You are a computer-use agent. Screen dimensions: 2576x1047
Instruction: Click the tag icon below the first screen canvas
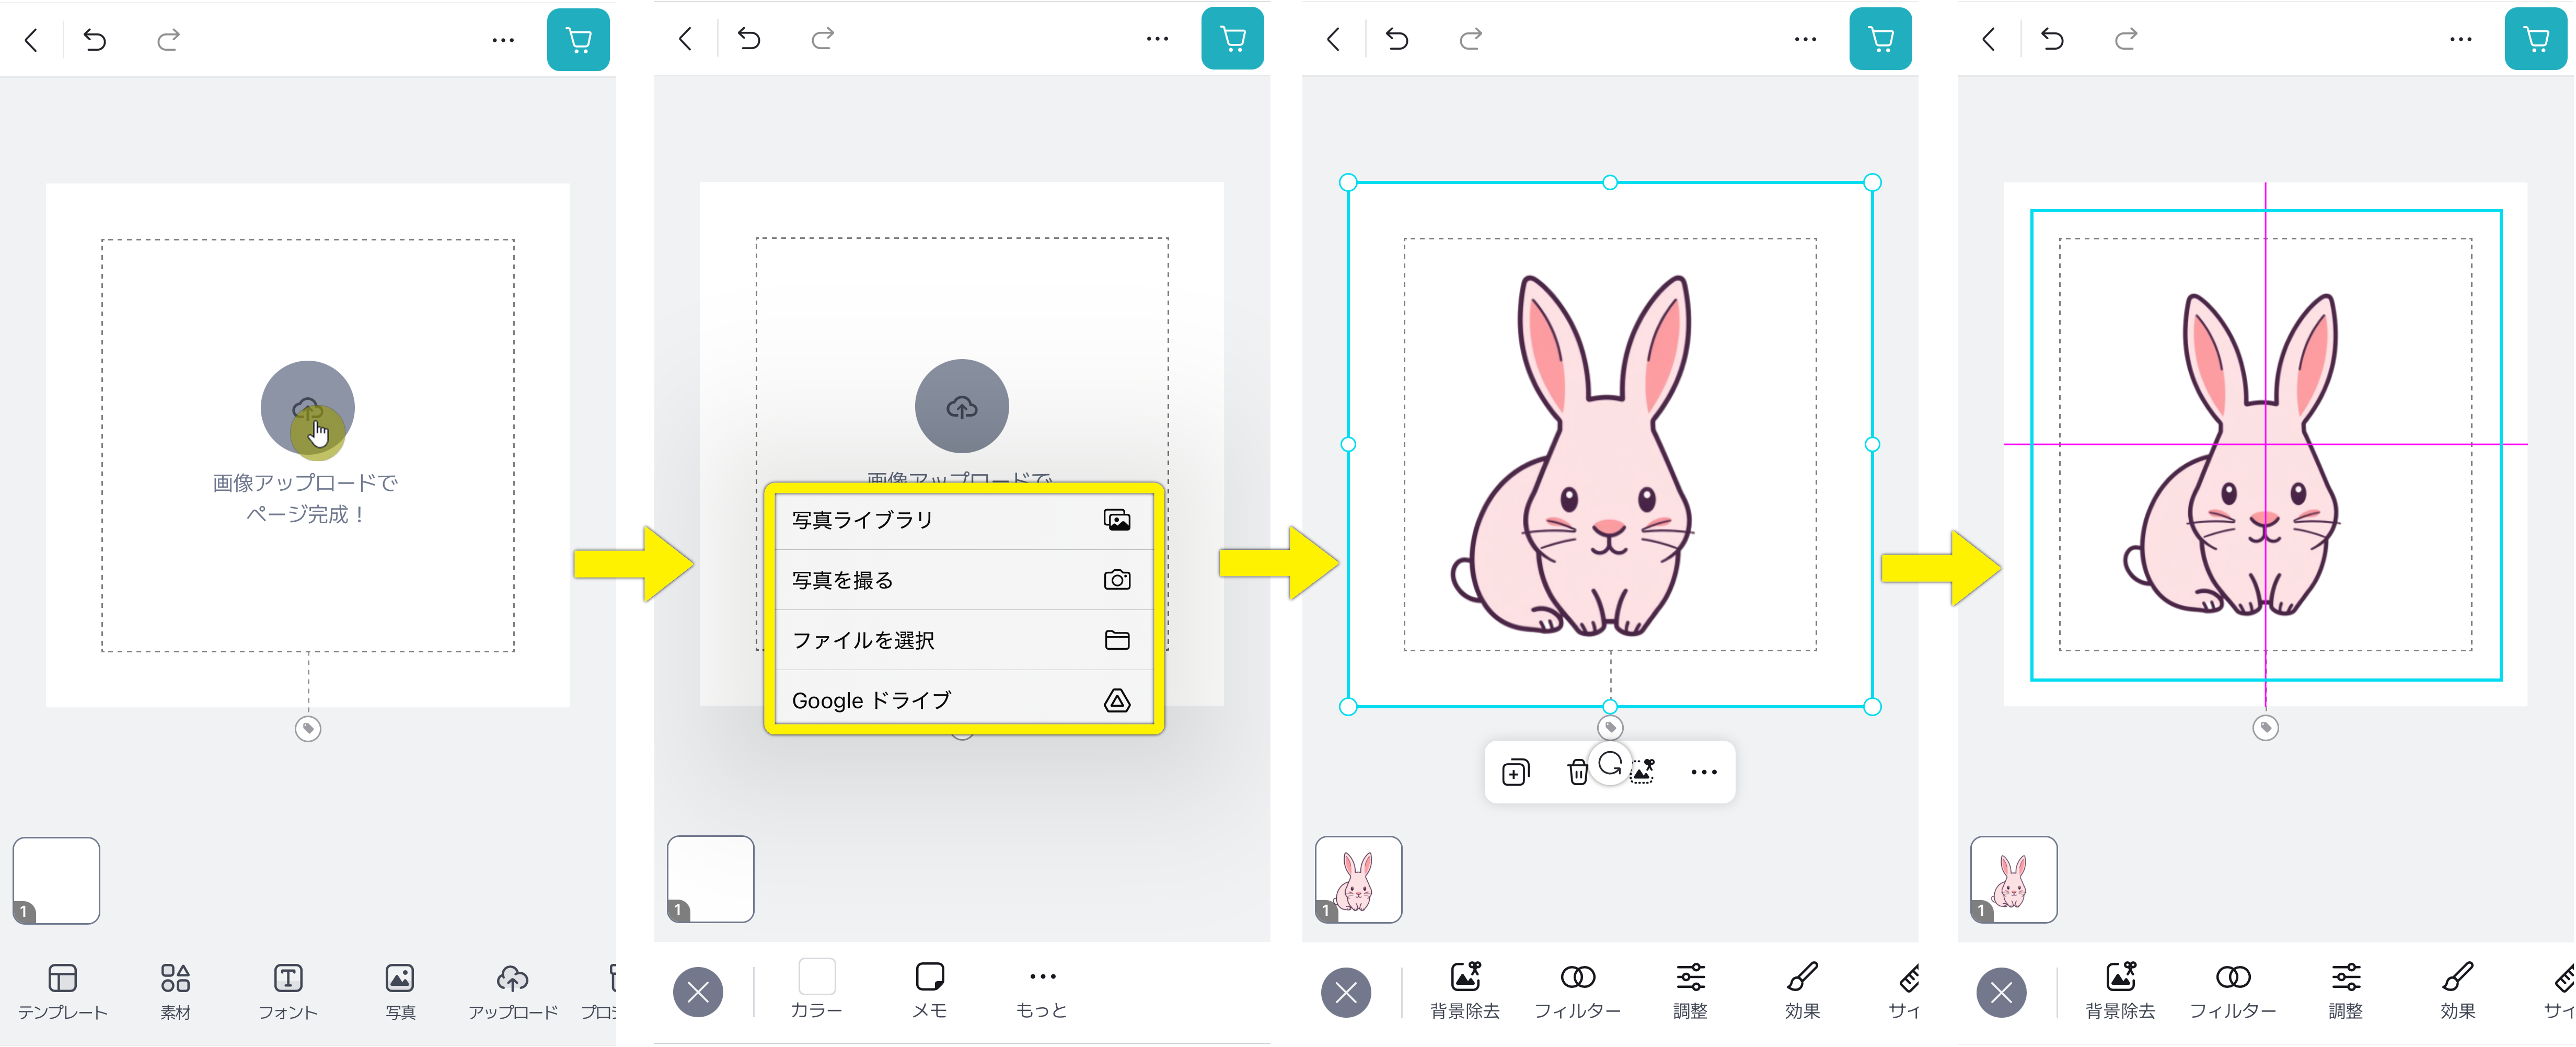pyautogui.click(x=308, y=729)
